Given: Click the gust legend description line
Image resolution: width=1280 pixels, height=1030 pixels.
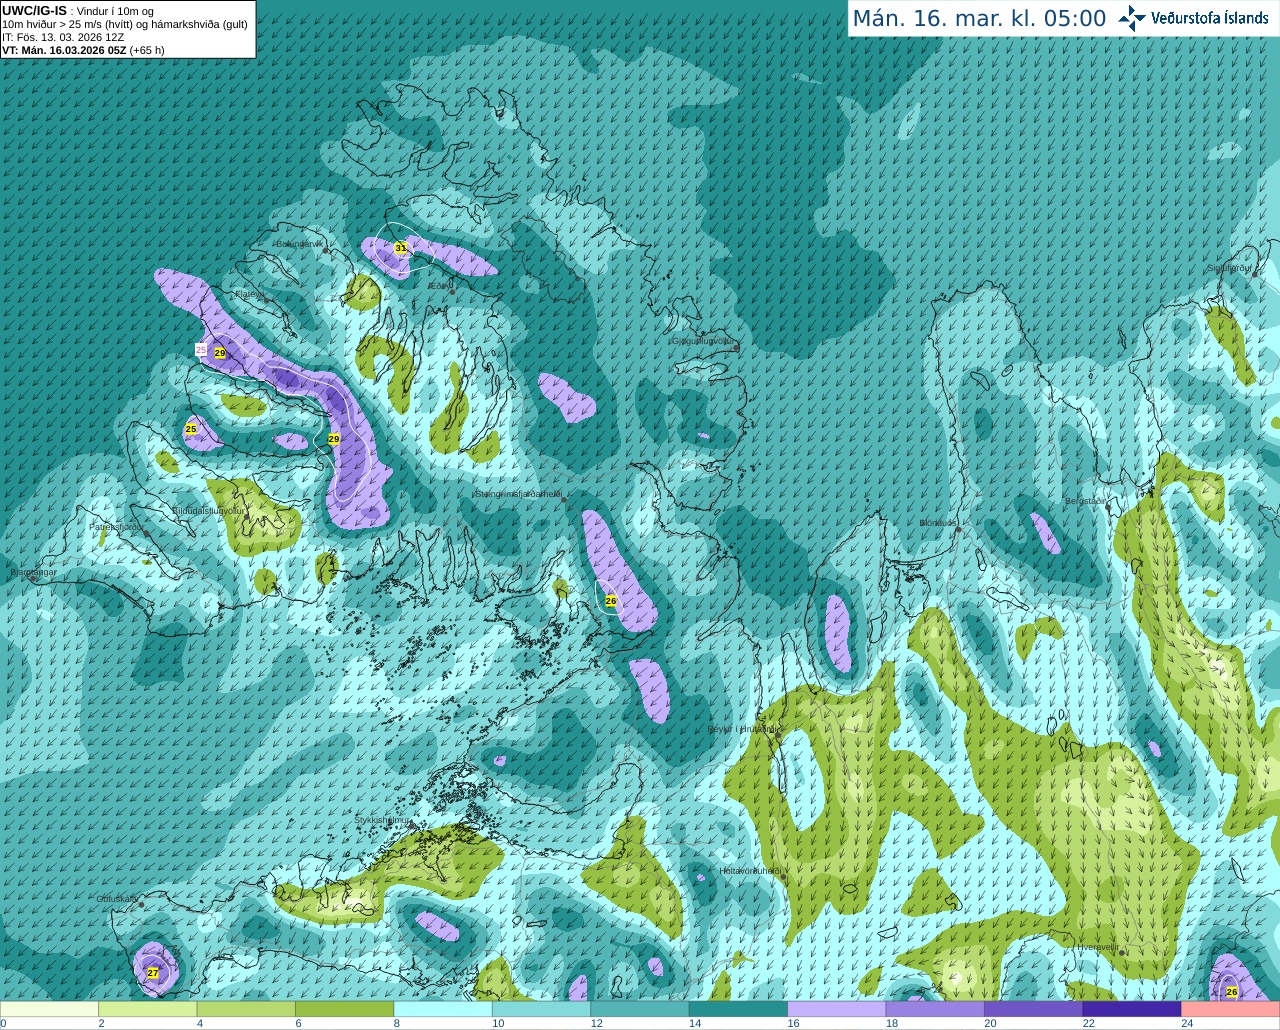Looking at the screenshot, I should click(x=125, y=24).
